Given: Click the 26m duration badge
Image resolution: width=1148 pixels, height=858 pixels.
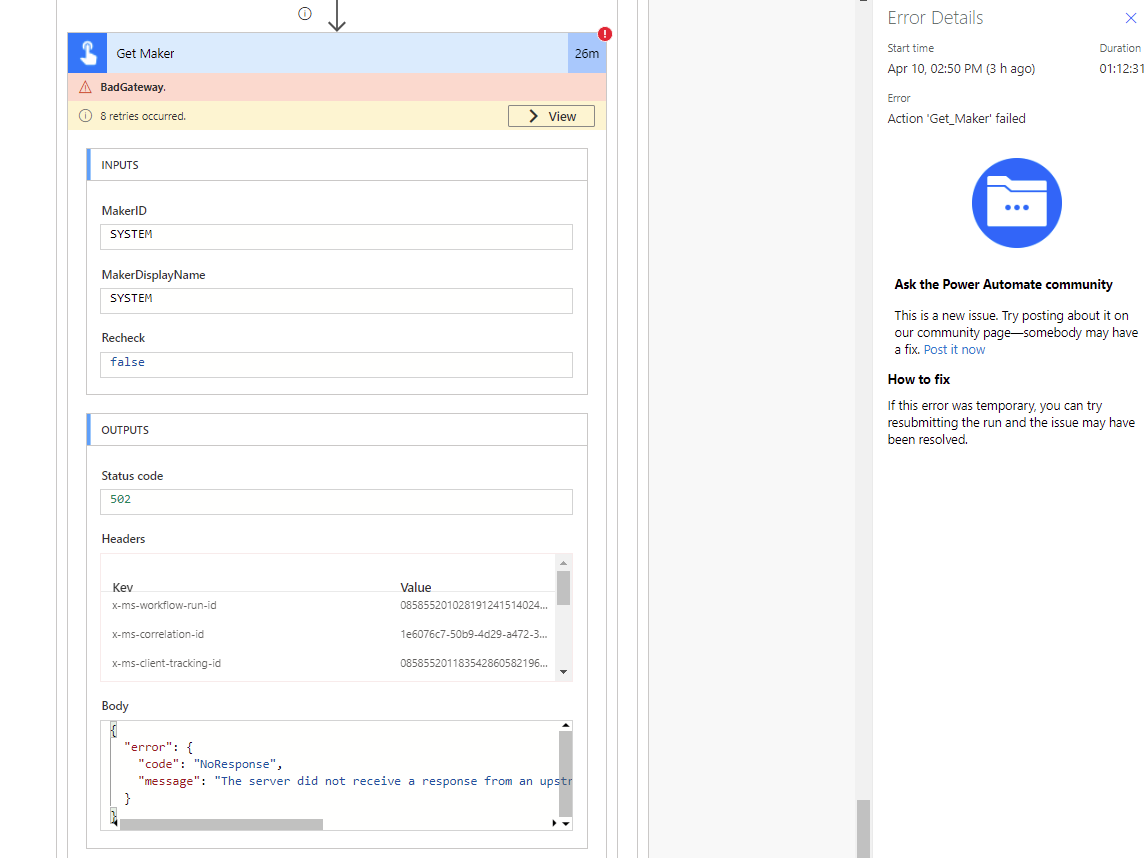Looking at the screenshot, I should coord(587,51).
